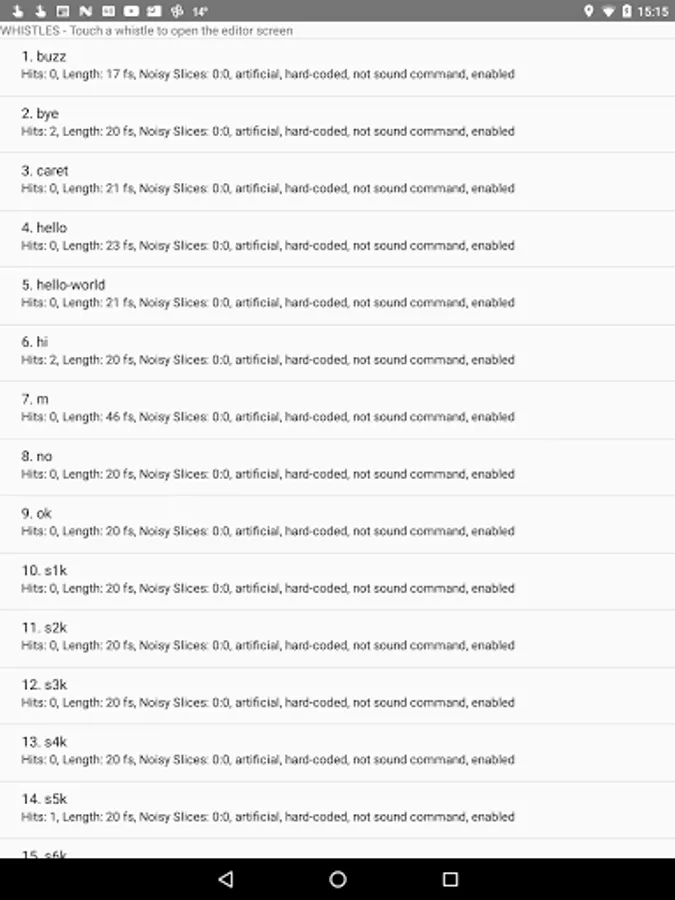Image resolution: width=675 pixels, height=900 pixels.
Task: Tap the Wi-Fi status icon
Action: click(608, 11)
